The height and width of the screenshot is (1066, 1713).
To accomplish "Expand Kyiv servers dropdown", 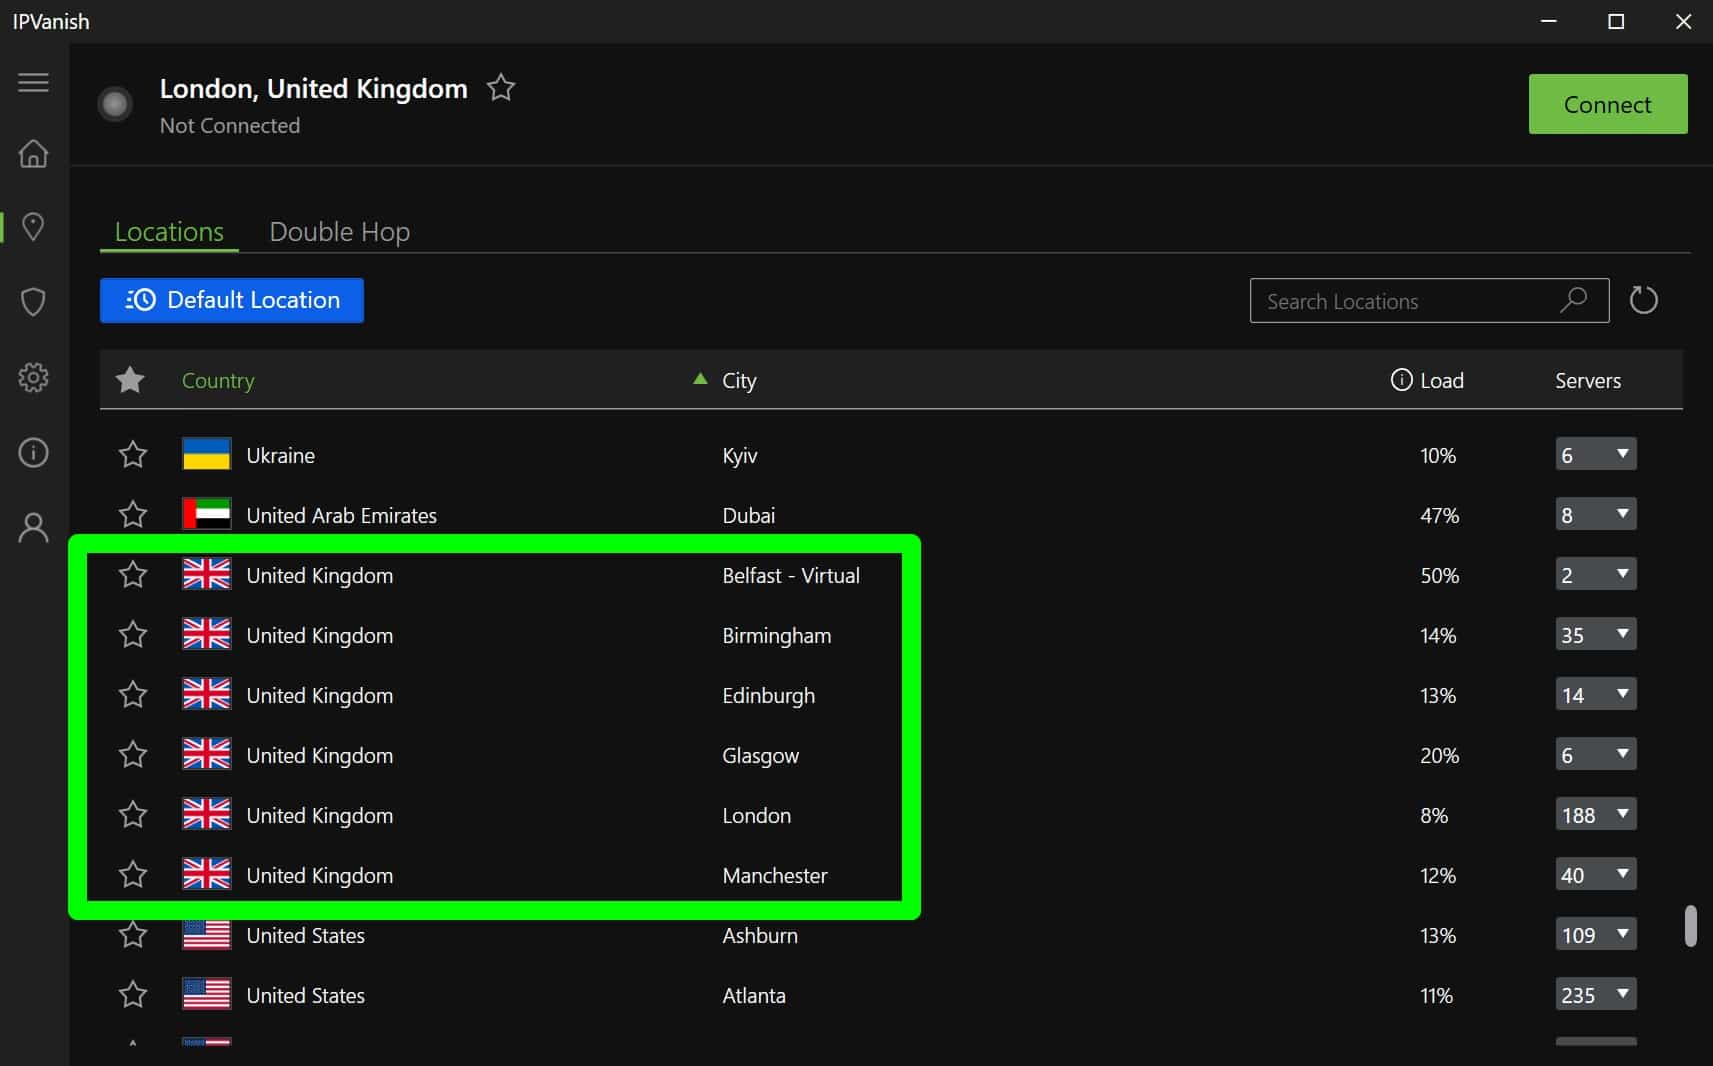I will point(1596,455).
